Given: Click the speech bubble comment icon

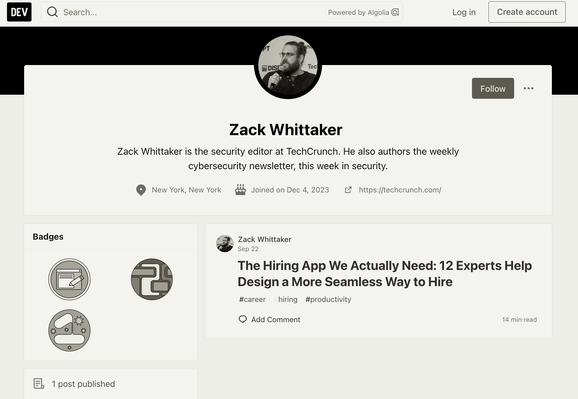Looking at the screenshot, I should coord(243,319).
